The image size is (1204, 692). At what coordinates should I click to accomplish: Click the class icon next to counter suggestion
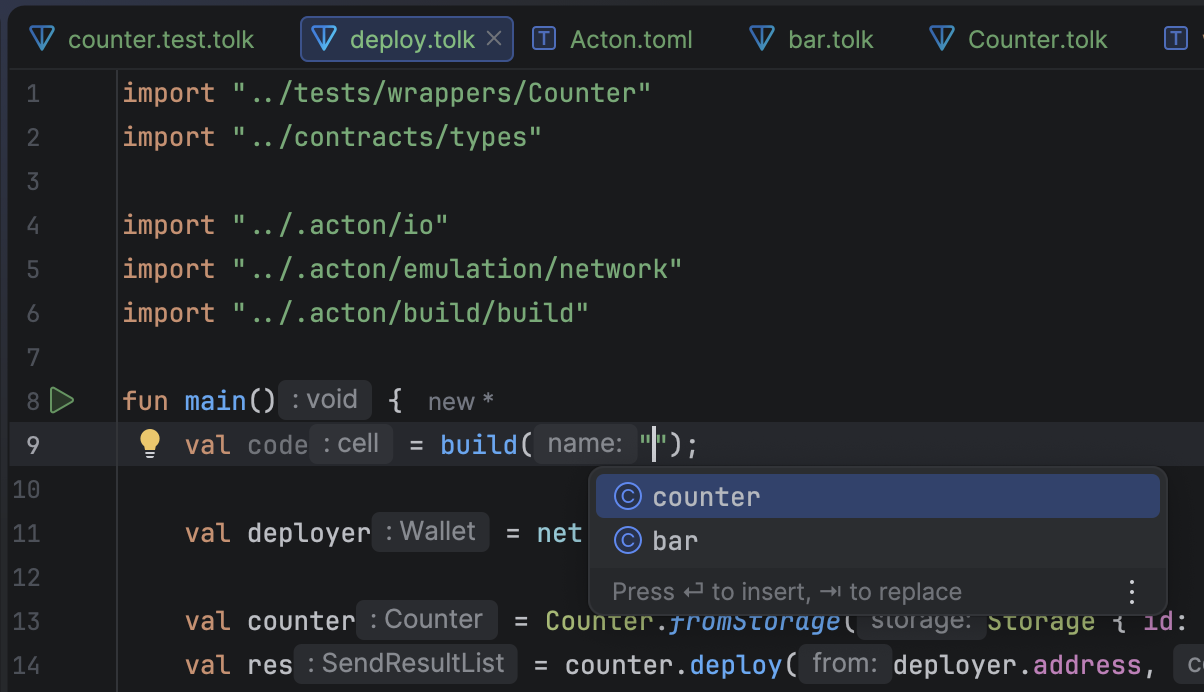[x=627, y=497]
